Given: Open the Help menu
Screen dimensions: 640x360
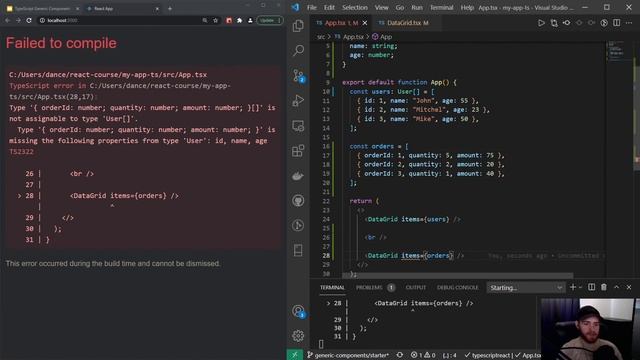Looking at the screenshot, I should pyautogui.click(x=467, y=7).
